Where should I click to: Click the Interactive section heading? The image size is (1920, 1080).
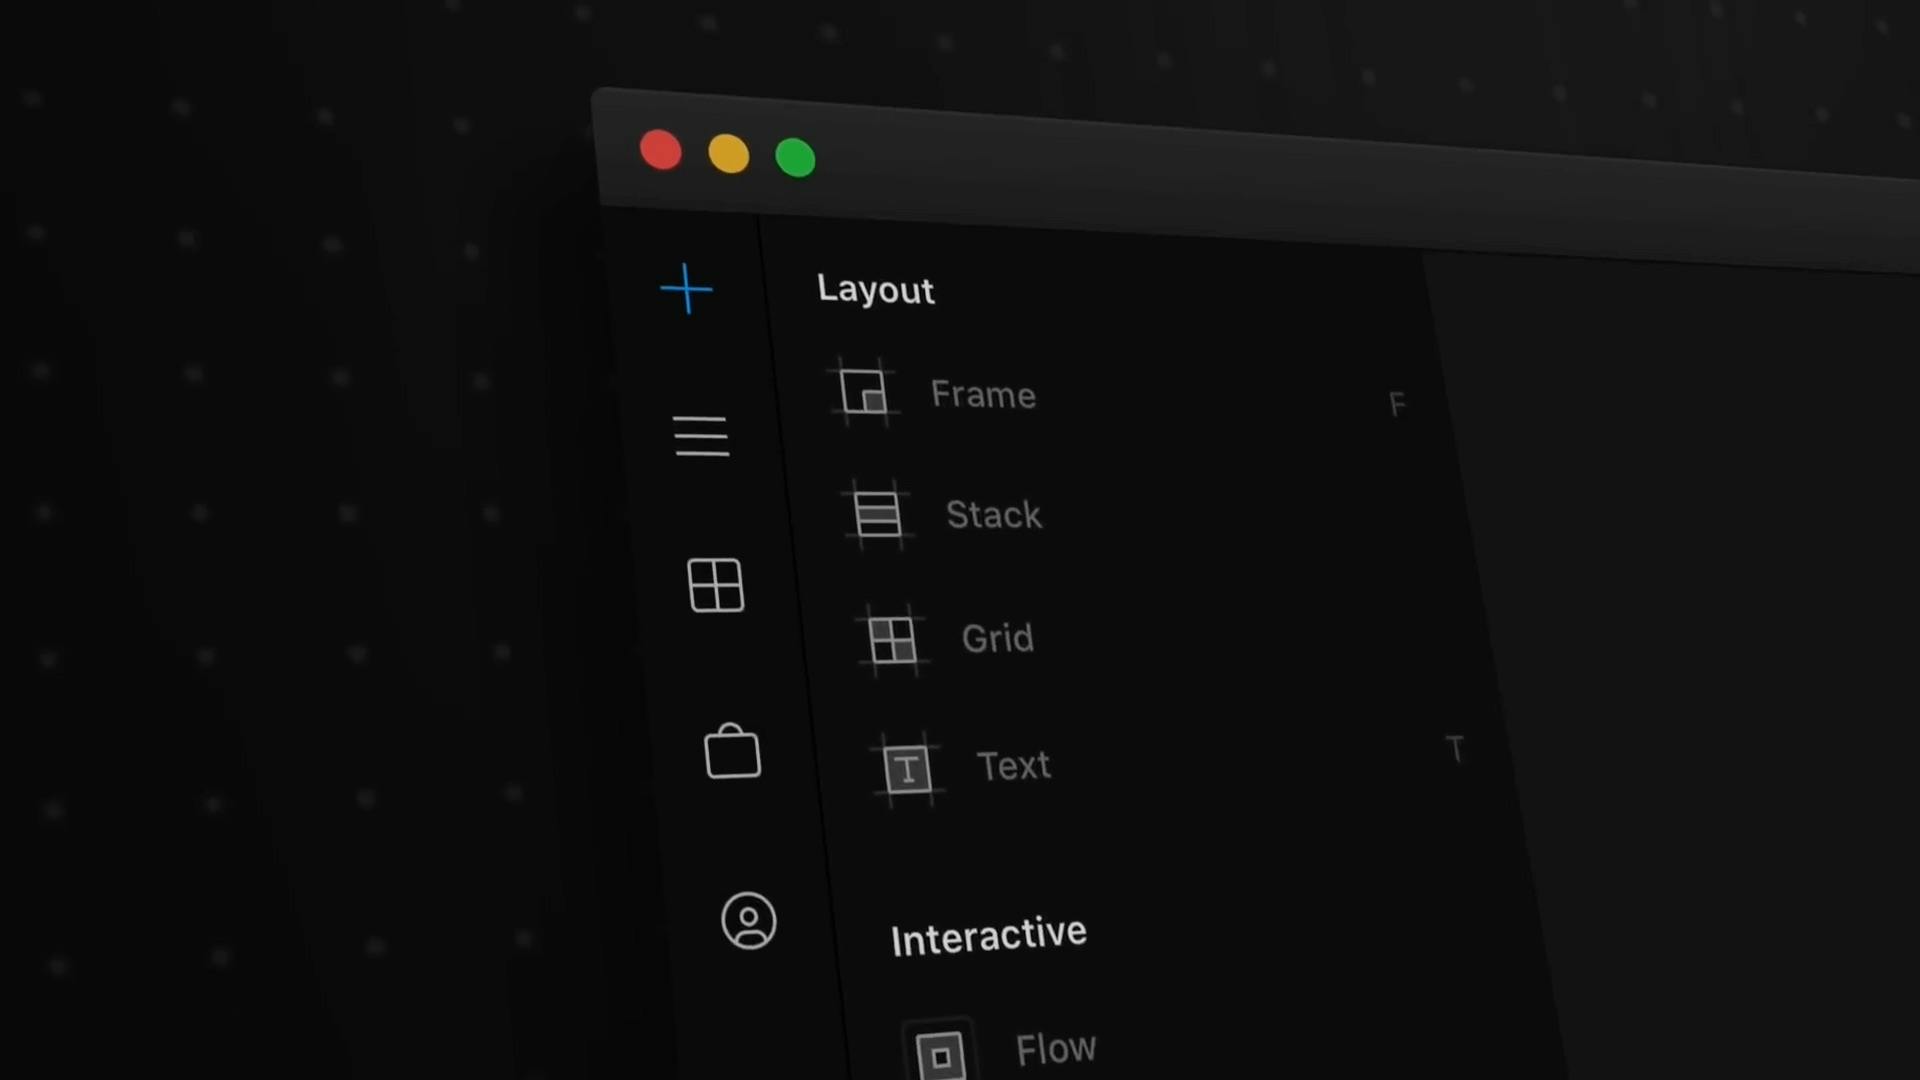[988, 937]
